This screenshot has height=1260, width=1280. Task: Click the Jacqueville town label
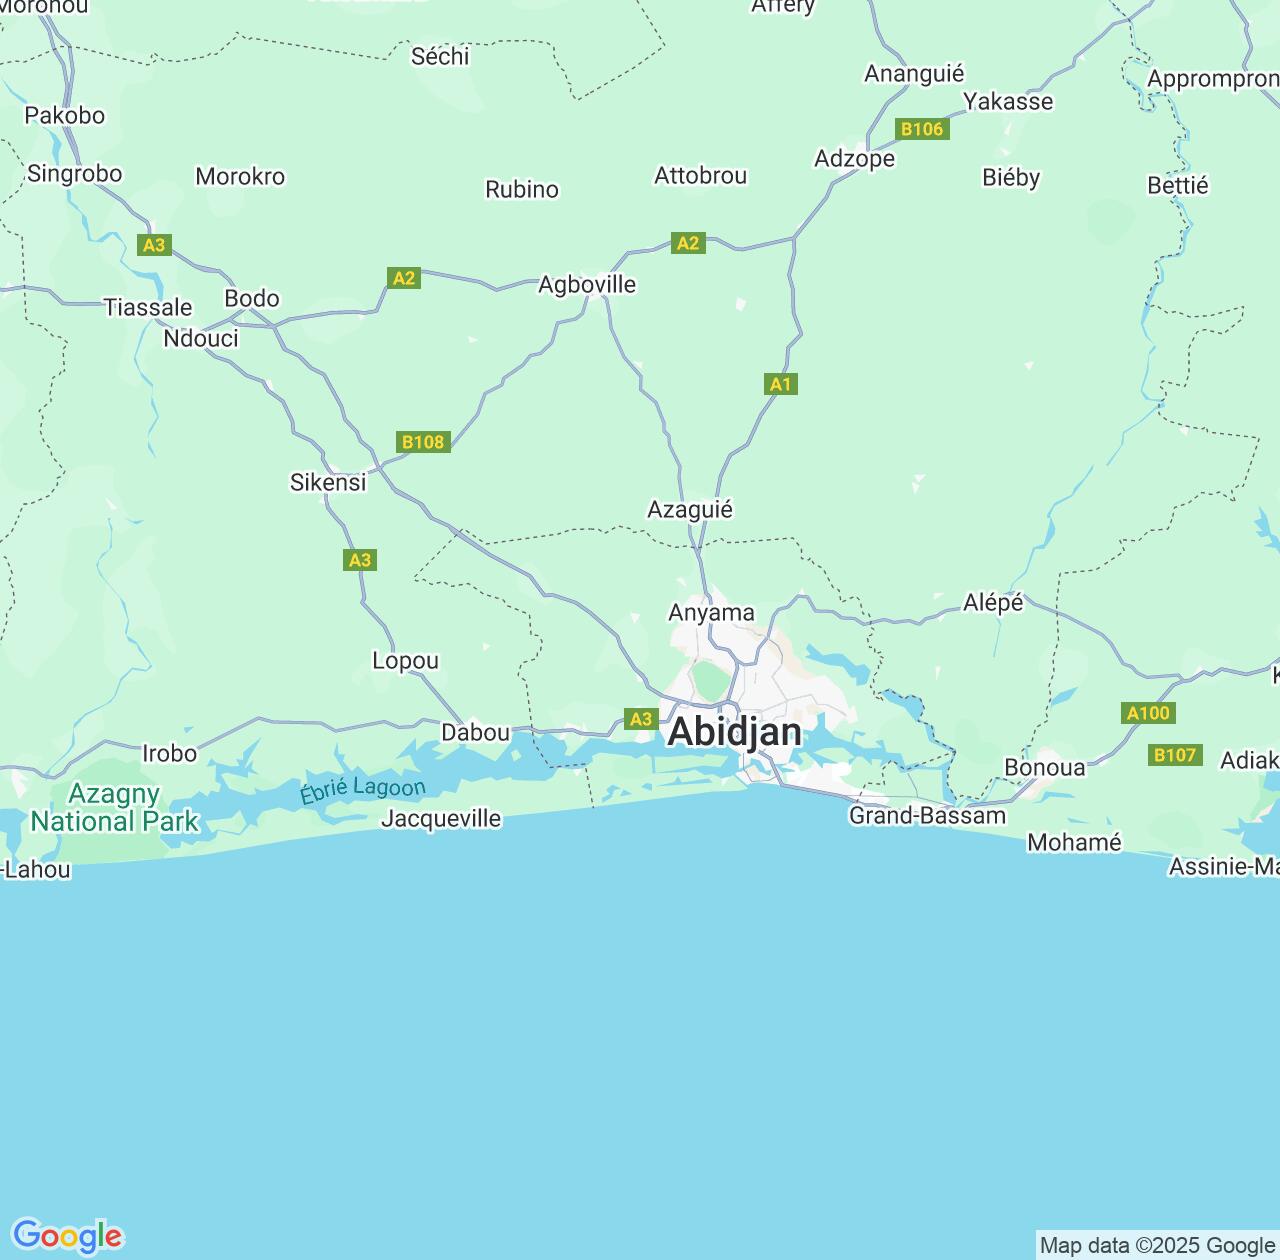point(441,819)
